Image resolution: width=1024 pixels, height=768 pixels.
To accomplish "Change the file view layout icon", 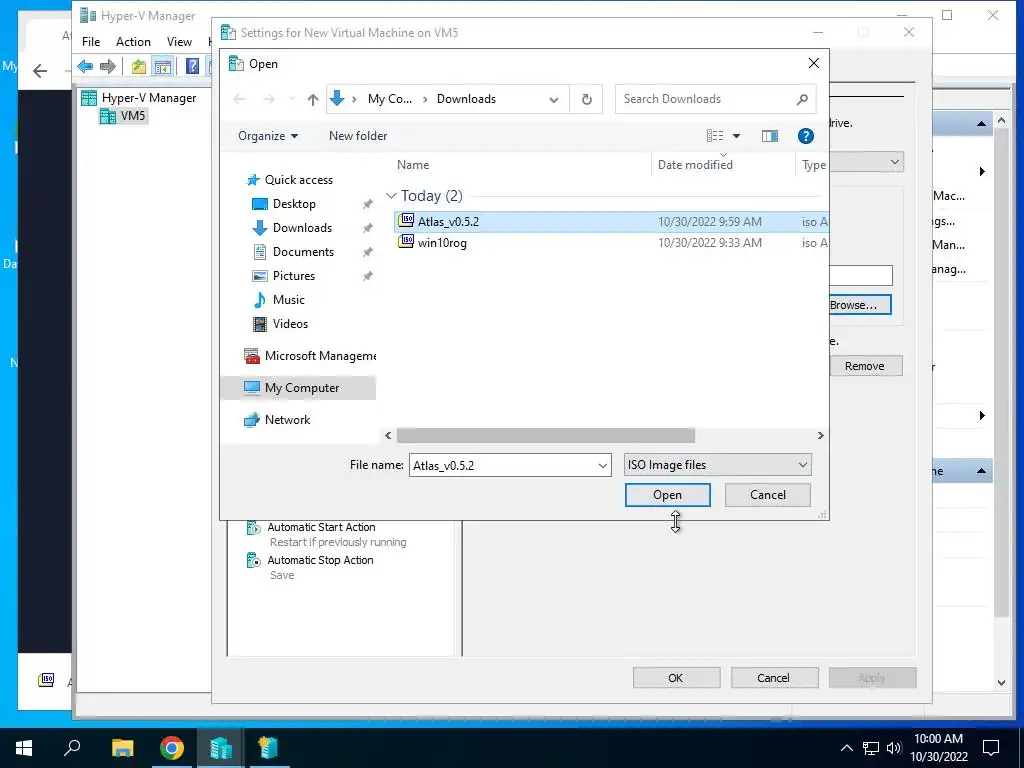I will click(715, 136).
